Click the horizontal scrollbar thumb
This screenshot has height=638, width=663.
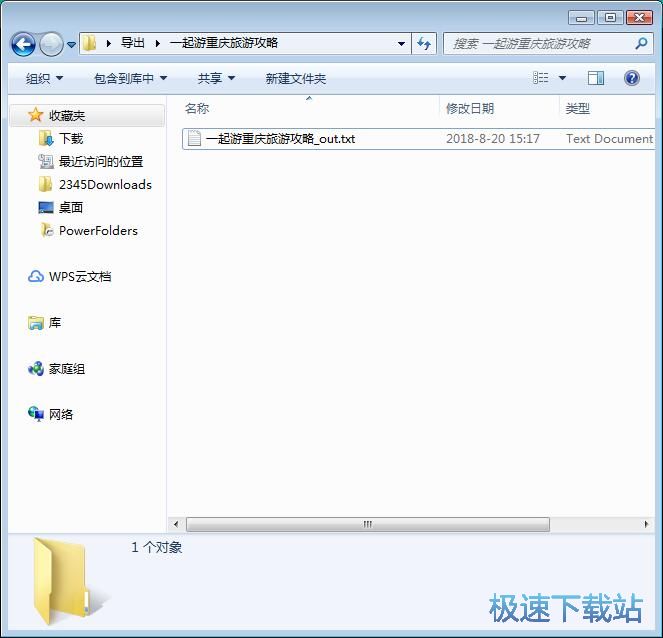click(x=368, y=524)
